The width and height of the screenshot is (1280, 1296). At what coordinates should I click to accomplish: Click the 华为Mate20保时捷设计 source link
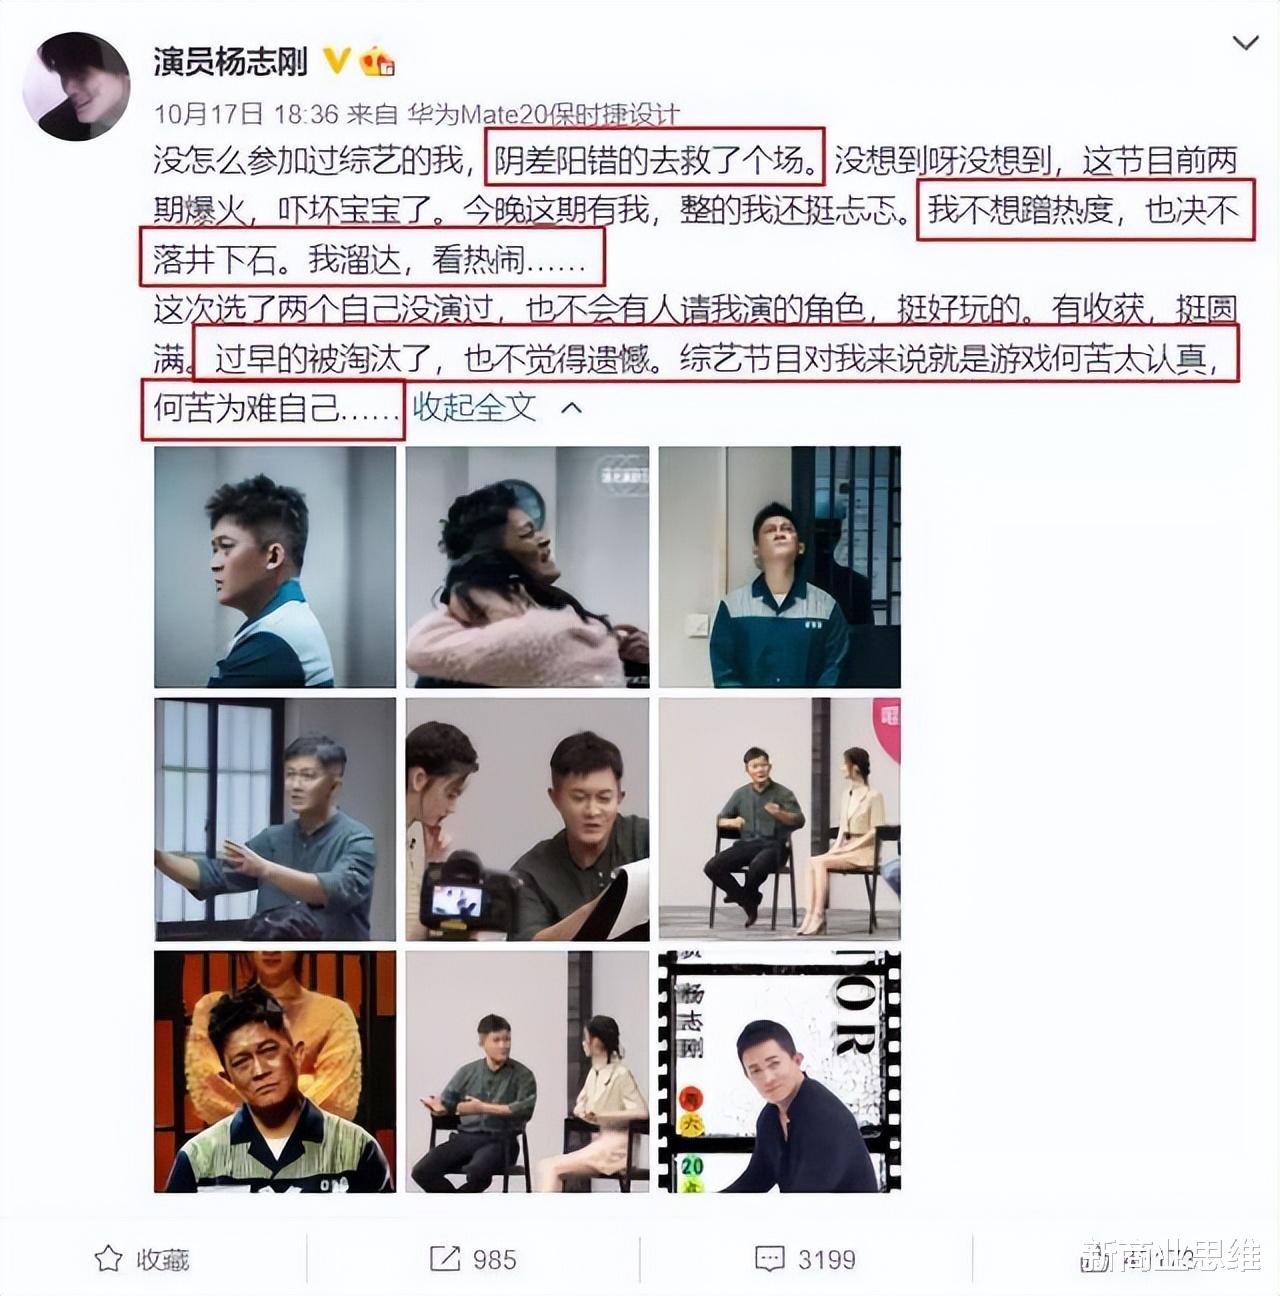point(543,114)
